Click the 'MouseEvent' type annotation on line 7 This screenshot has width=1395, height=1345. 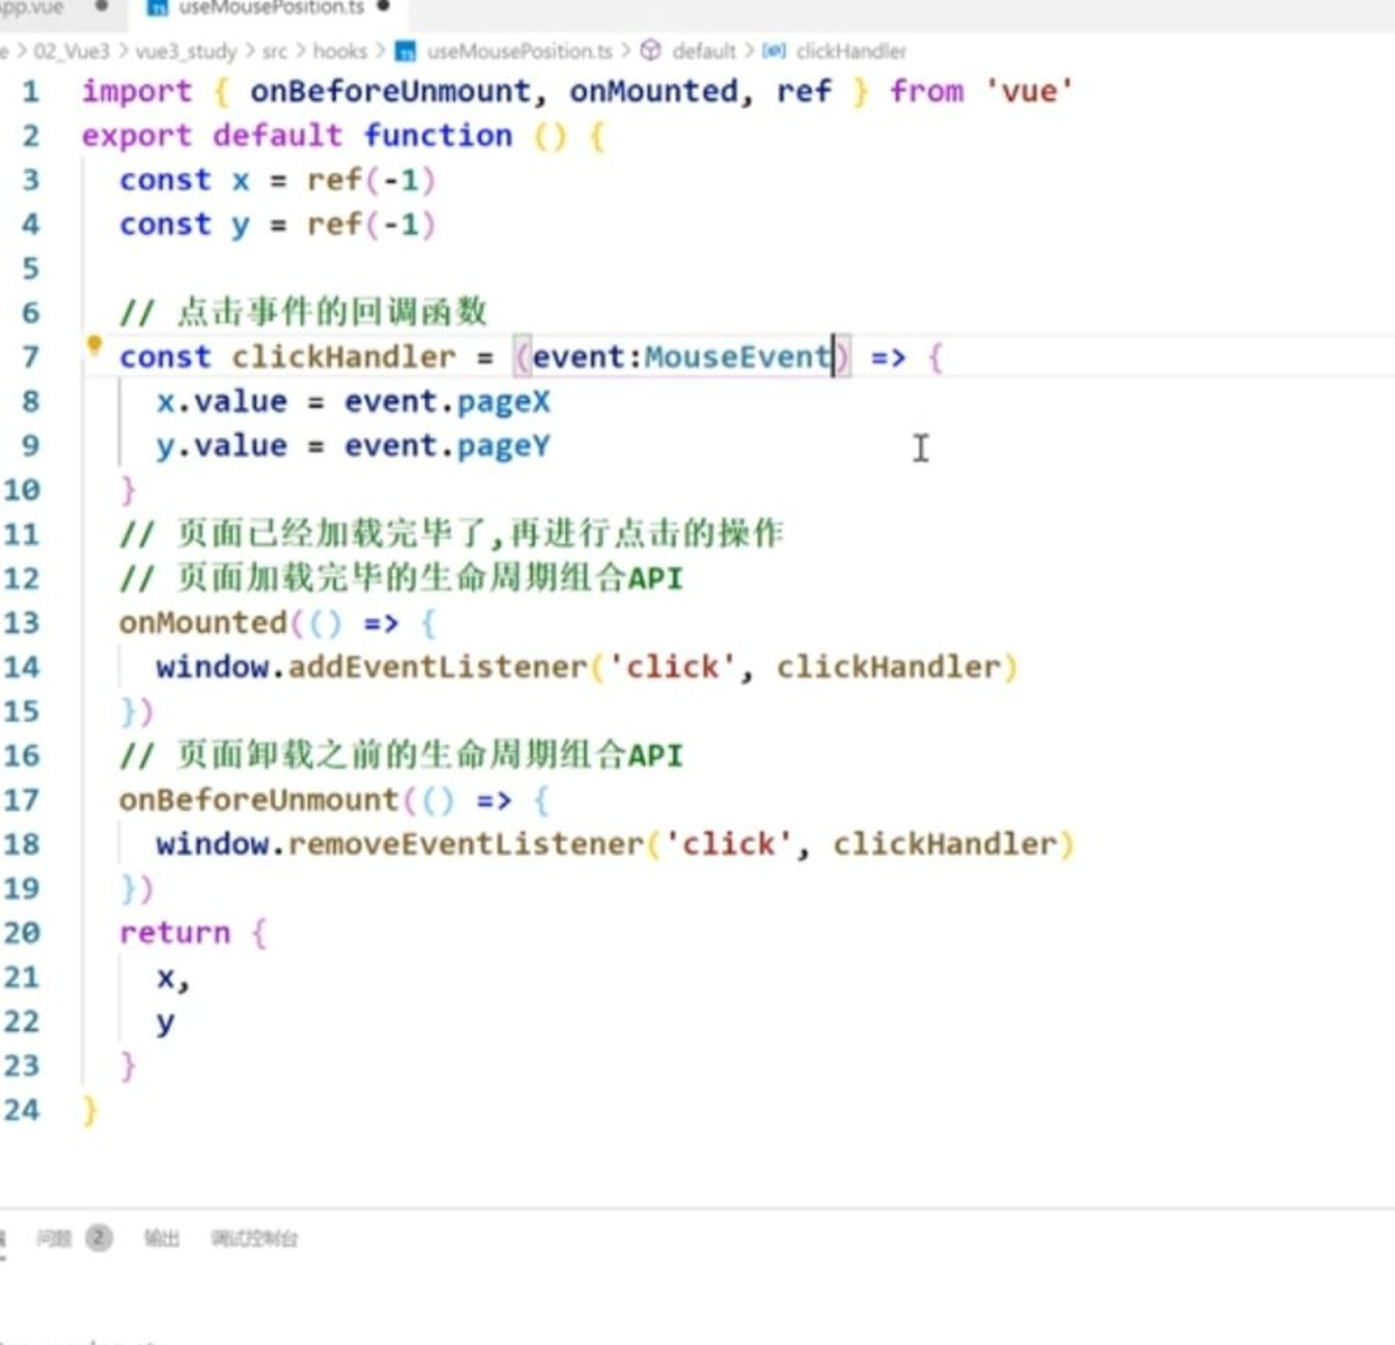tap(738, 357)
